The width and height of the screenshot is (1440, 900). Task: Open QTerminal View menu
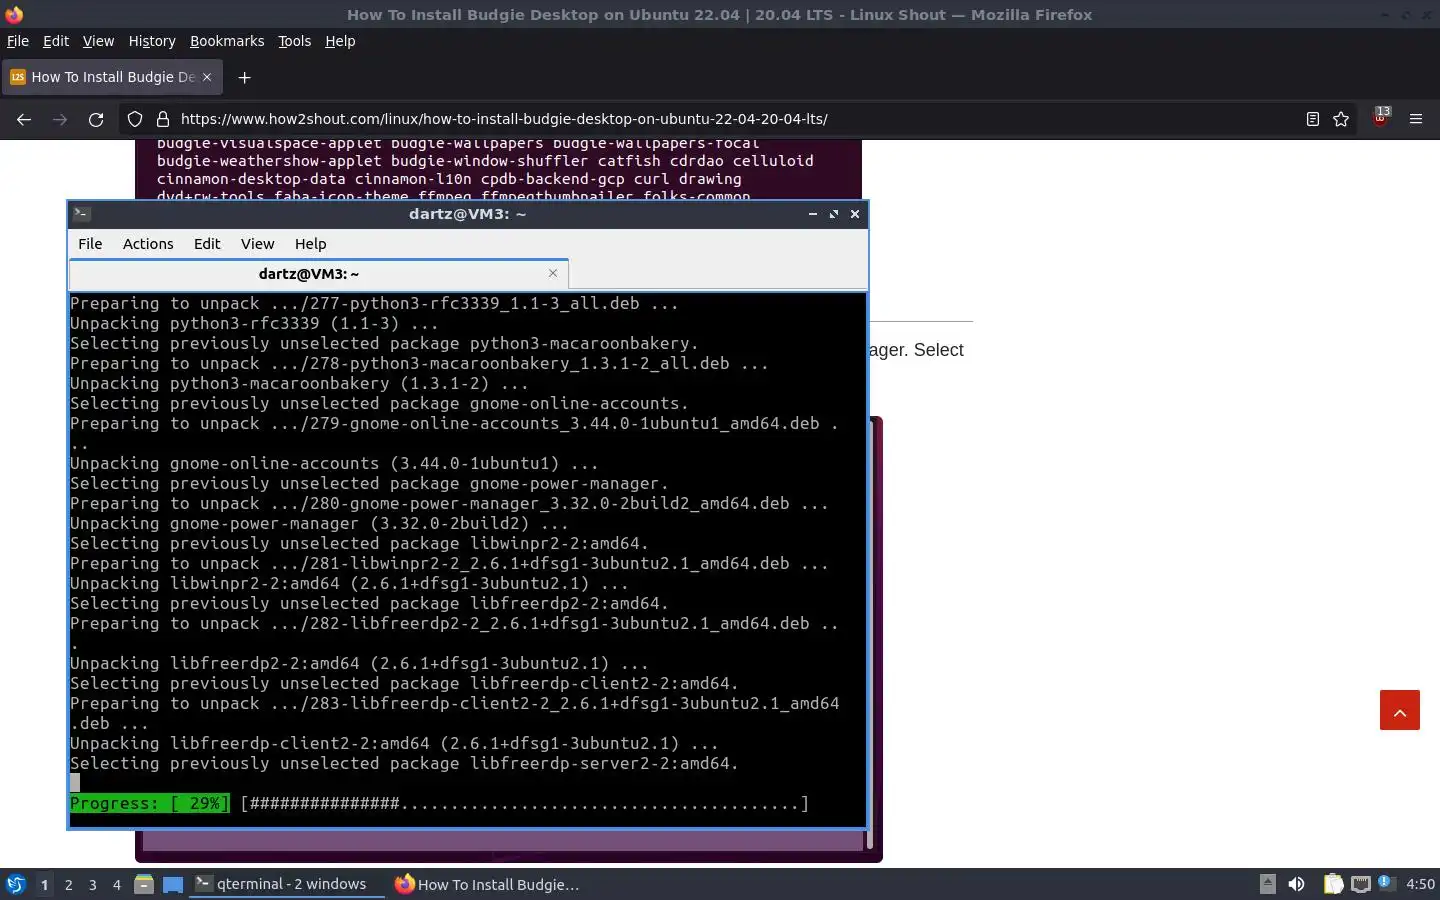pos(257,244)
